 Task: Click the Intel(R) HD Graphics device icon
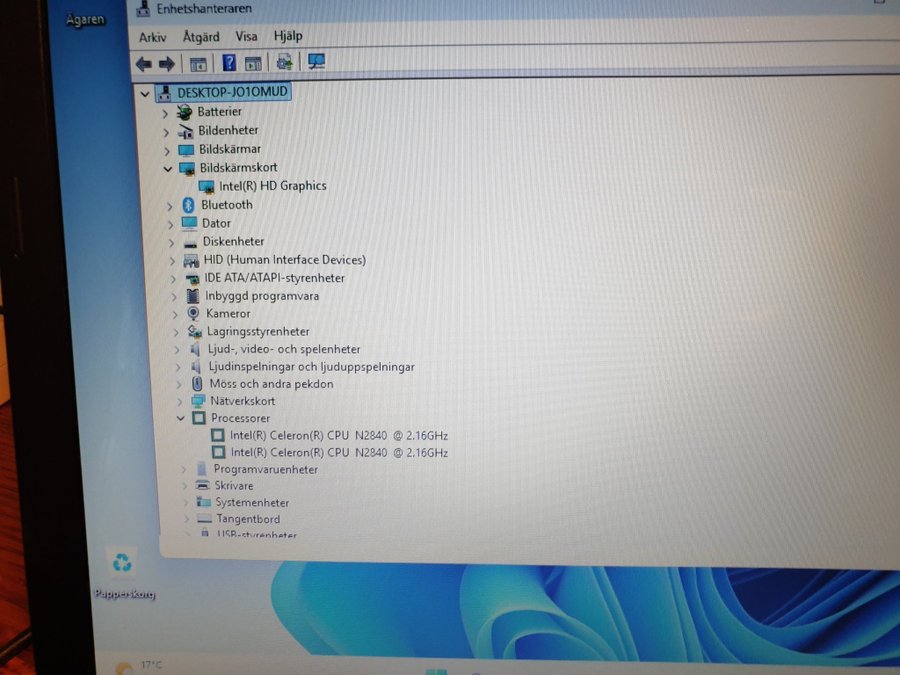point(206,187)
